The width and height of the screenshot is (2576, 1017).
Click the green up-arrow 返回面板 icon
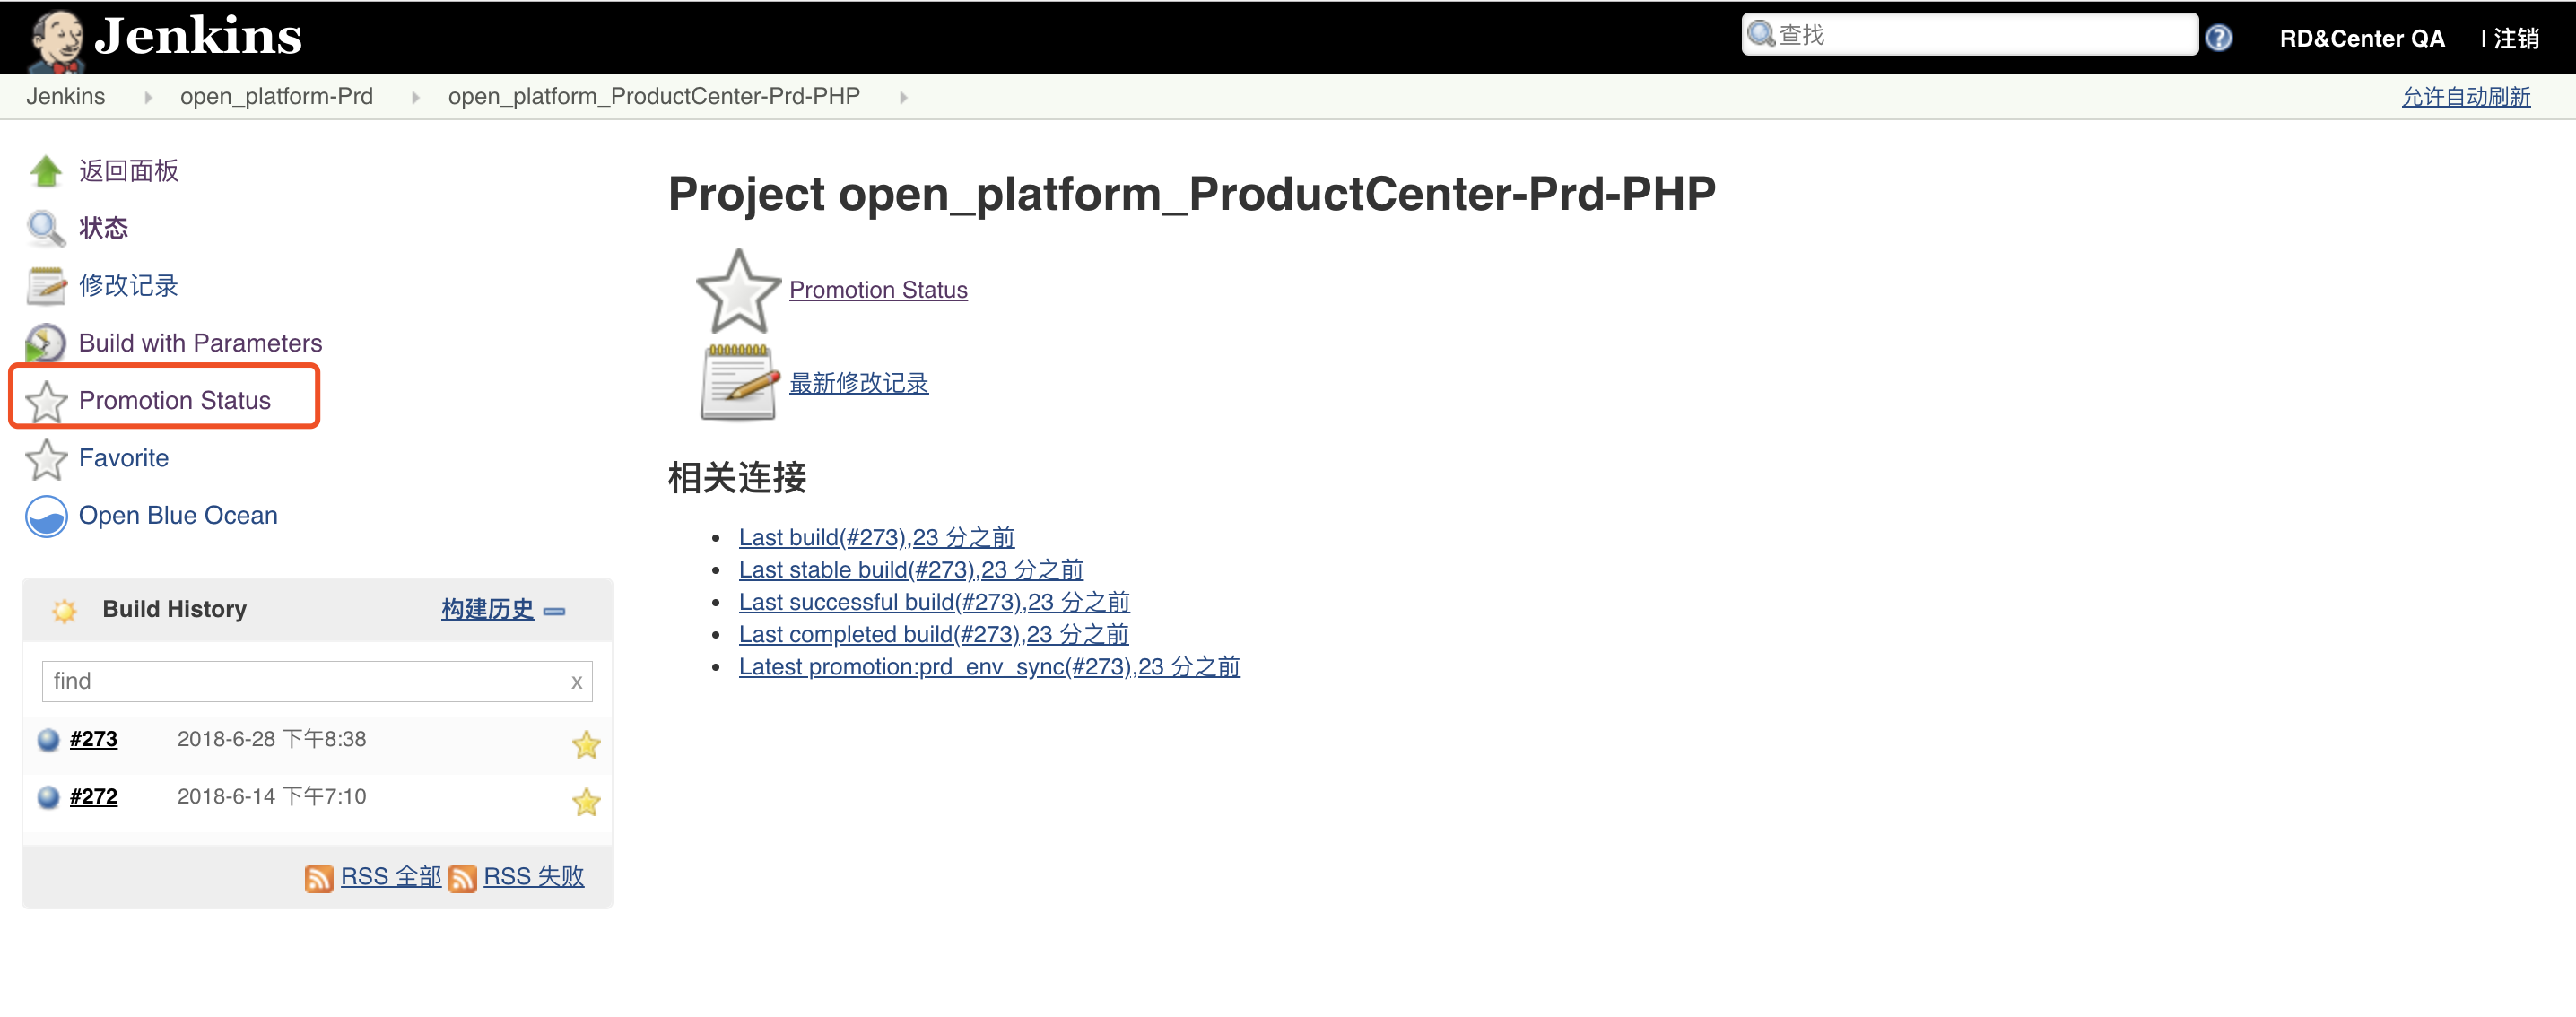coord(46,171)
